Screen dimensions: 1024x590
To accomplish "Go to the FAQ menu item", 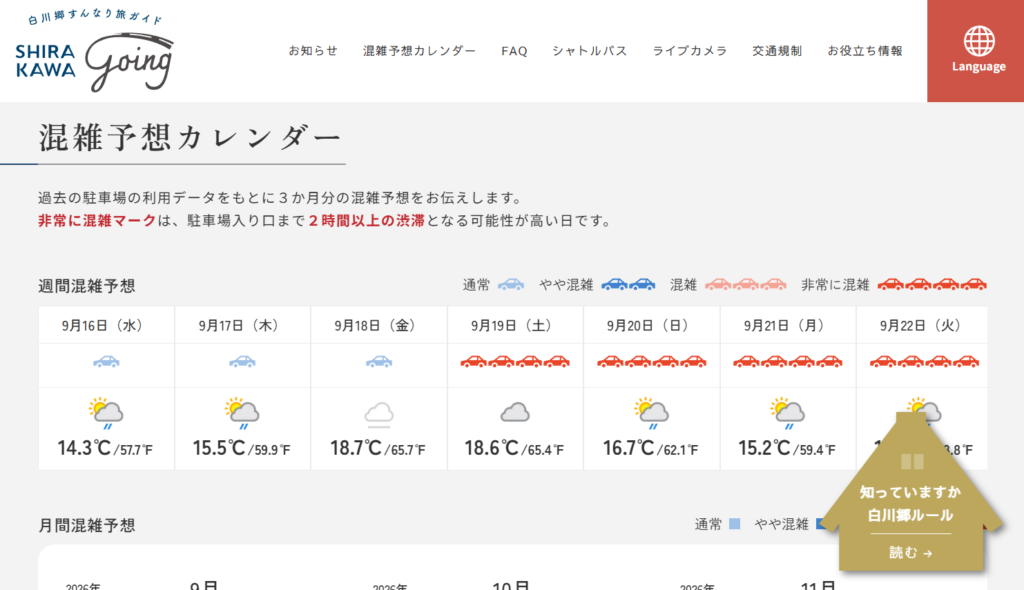I will click(x=515, y=51).
